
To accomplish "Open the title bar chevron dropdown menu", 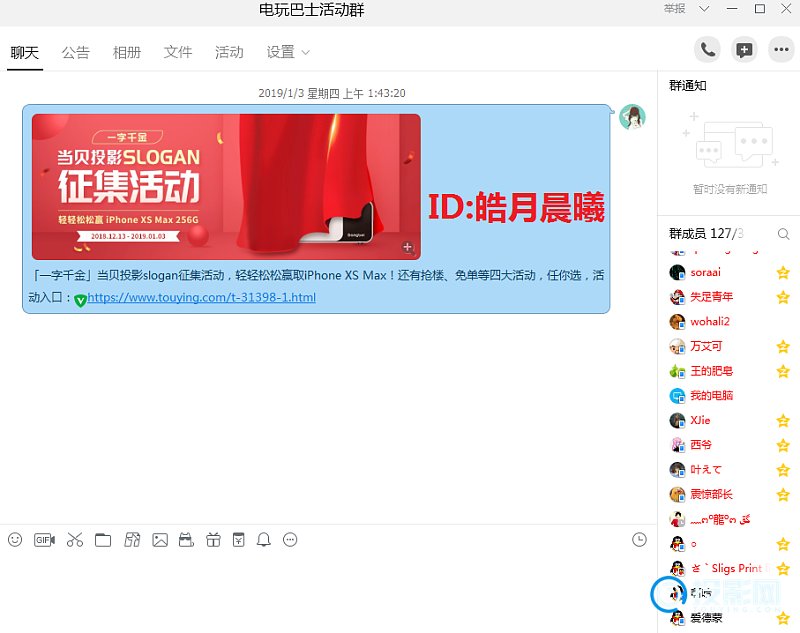I will tap(704, 9).
